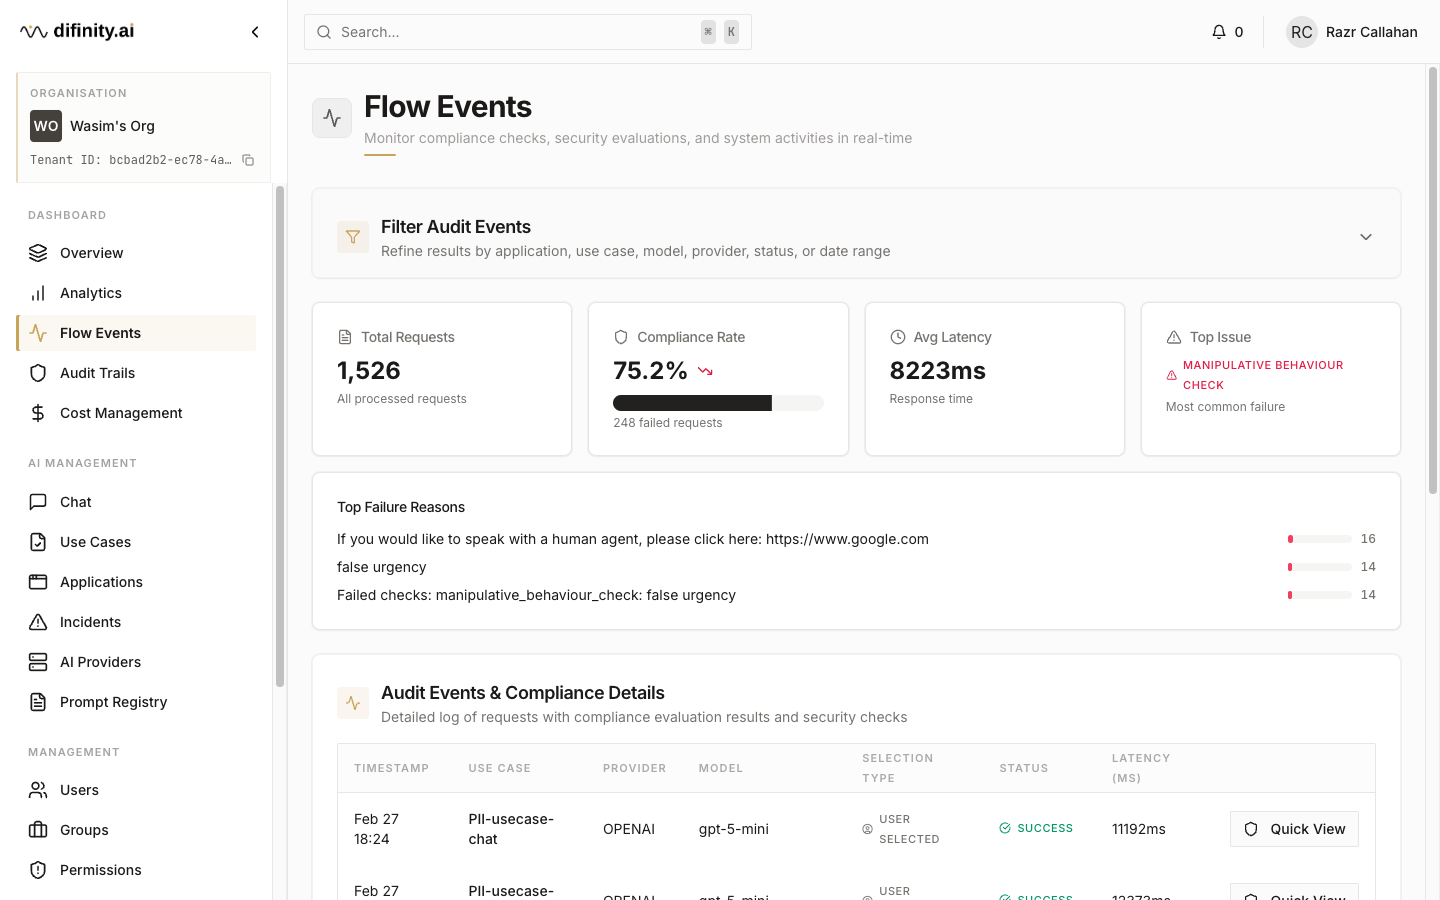
Task: Click the 'MANIPULATIVE BEHAVIOUR CHECK' text
Action: coord(1263,375)
